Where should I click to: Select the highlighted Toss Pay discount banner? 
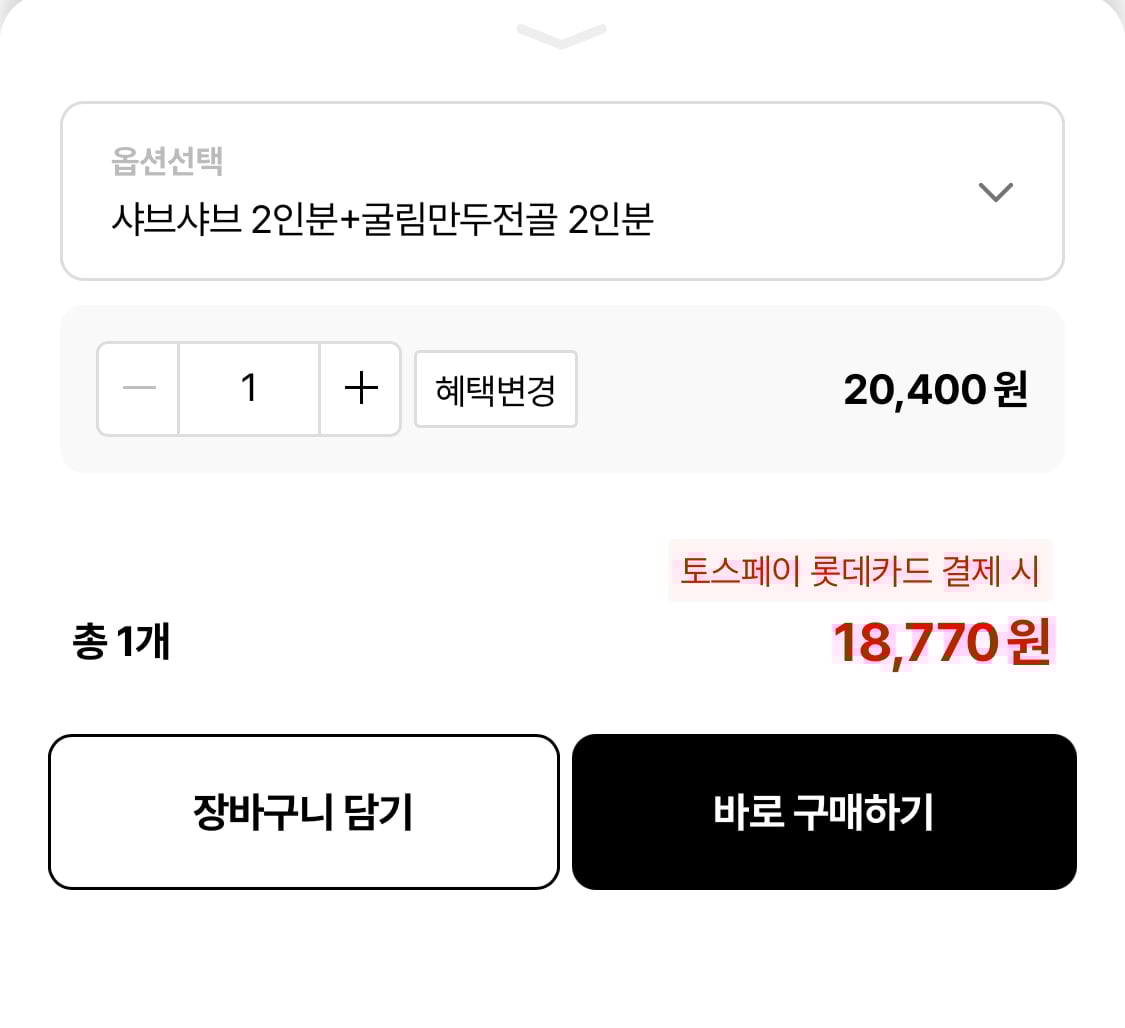(862, 572)
